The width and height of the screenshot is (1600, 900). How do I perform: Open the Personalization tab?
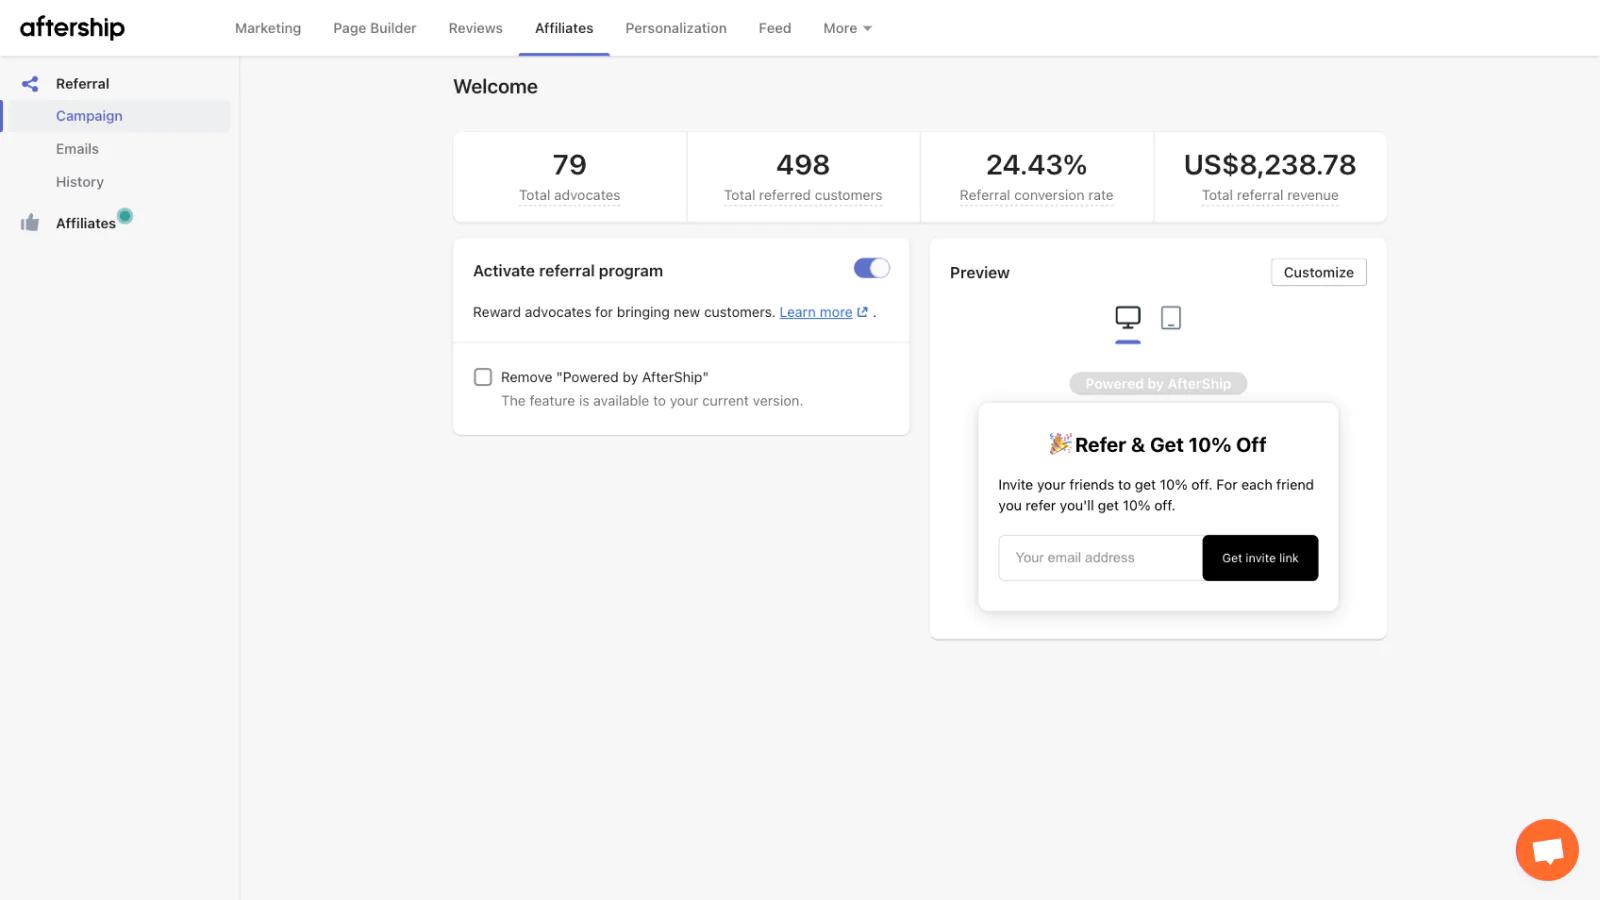click(x=676, y=28)
